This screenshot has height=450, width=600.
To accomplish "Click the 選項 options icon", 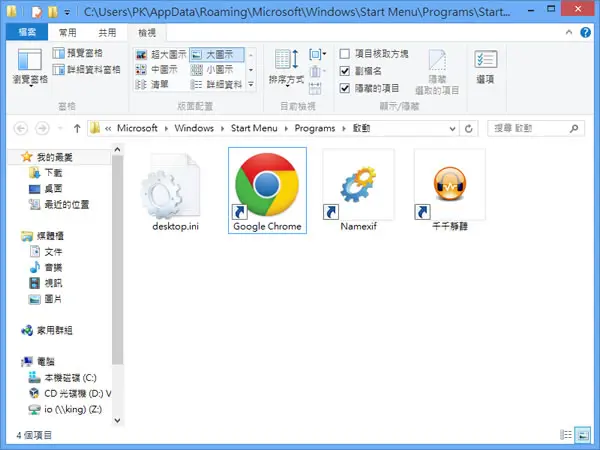I will coord(486,67).
